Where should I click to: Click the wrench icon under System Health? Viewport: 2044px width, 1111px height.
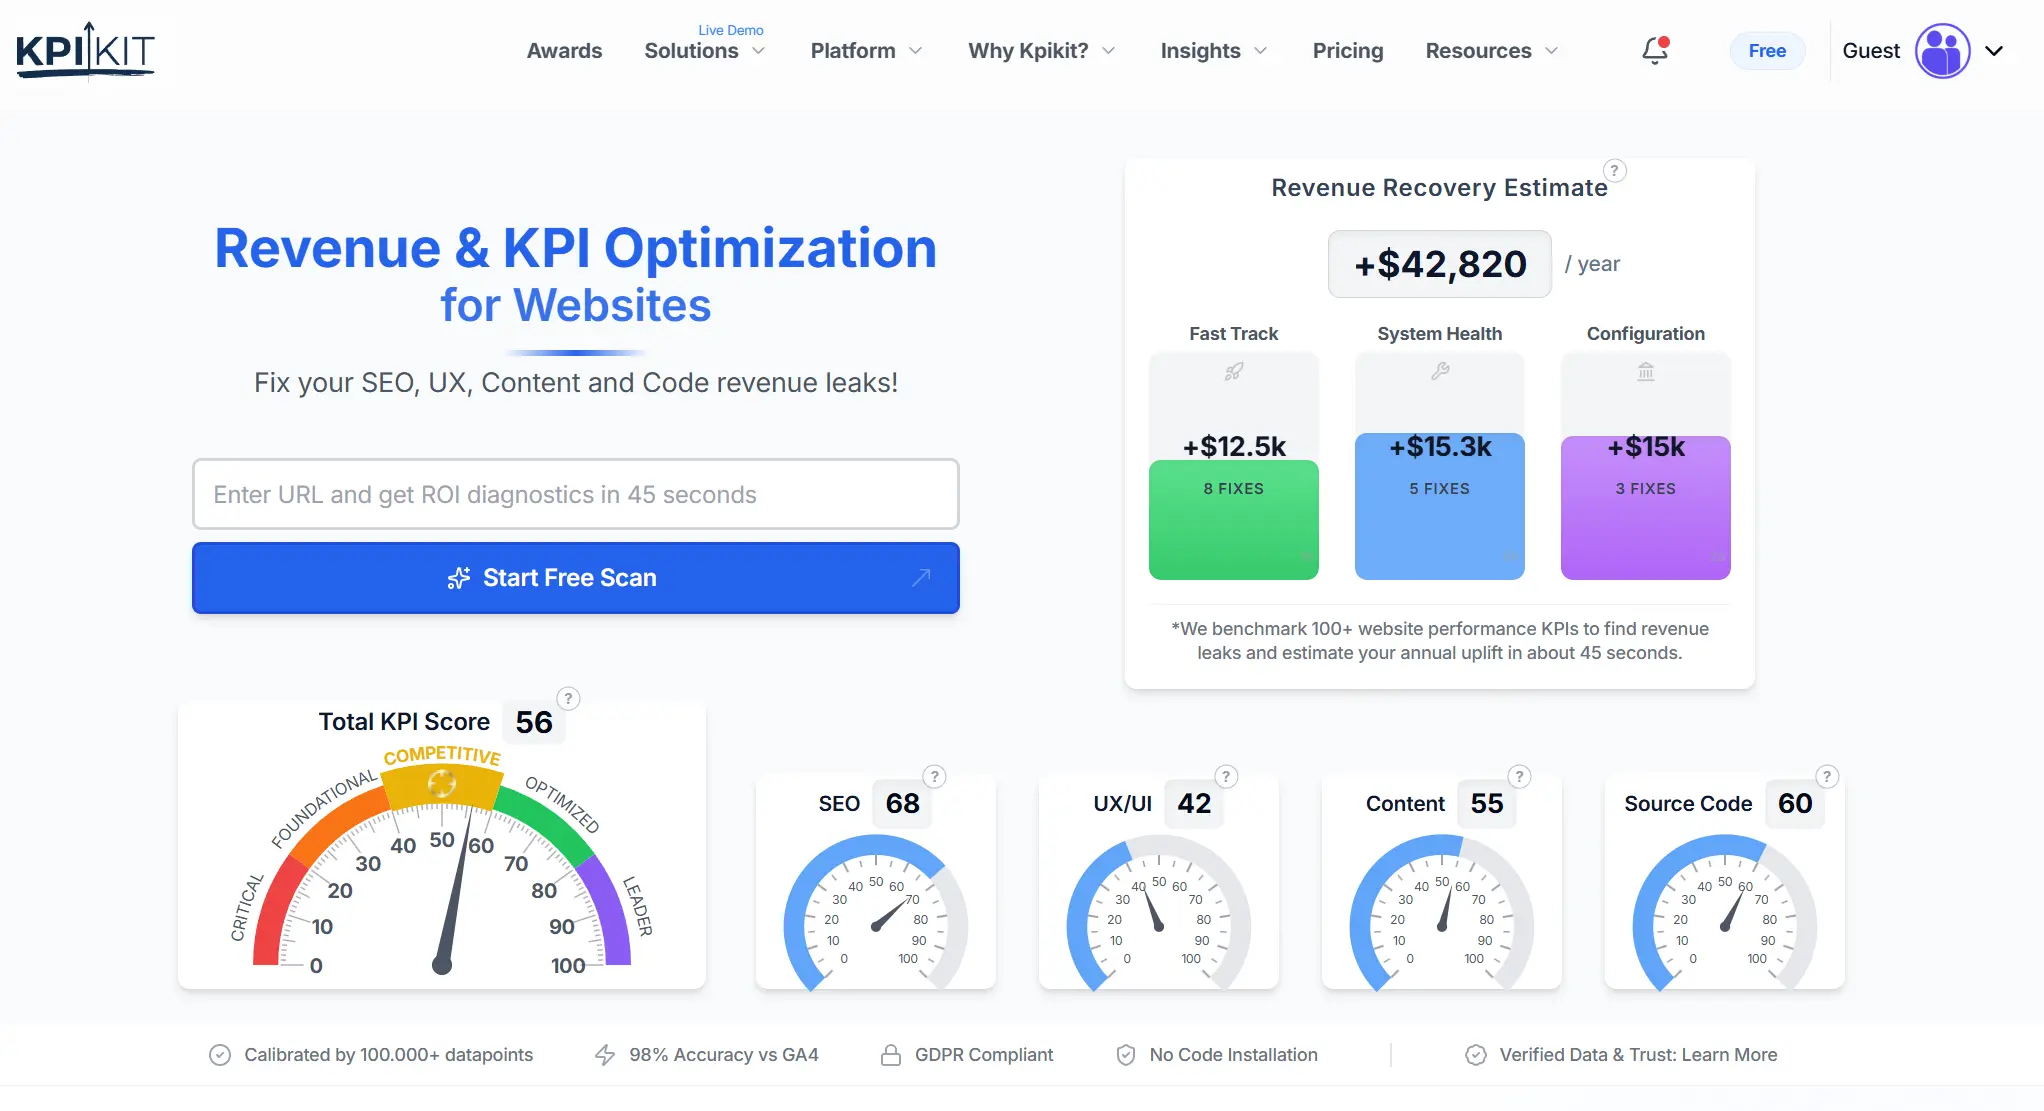[1440, 371]
